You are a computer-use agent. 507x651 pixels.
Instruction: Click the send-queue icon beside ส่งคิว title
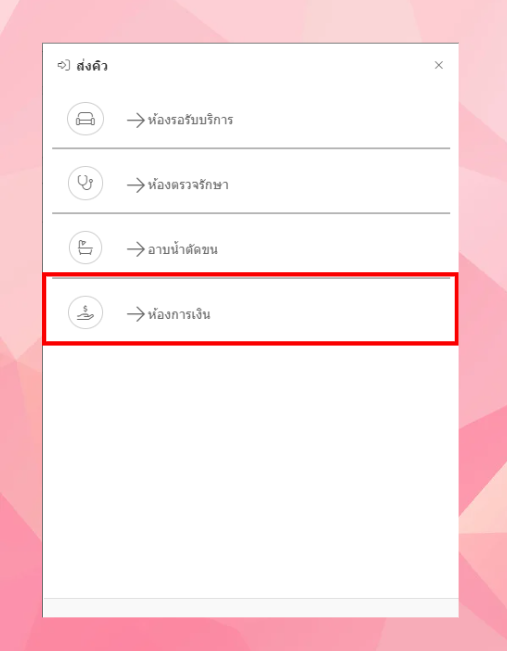64,66
